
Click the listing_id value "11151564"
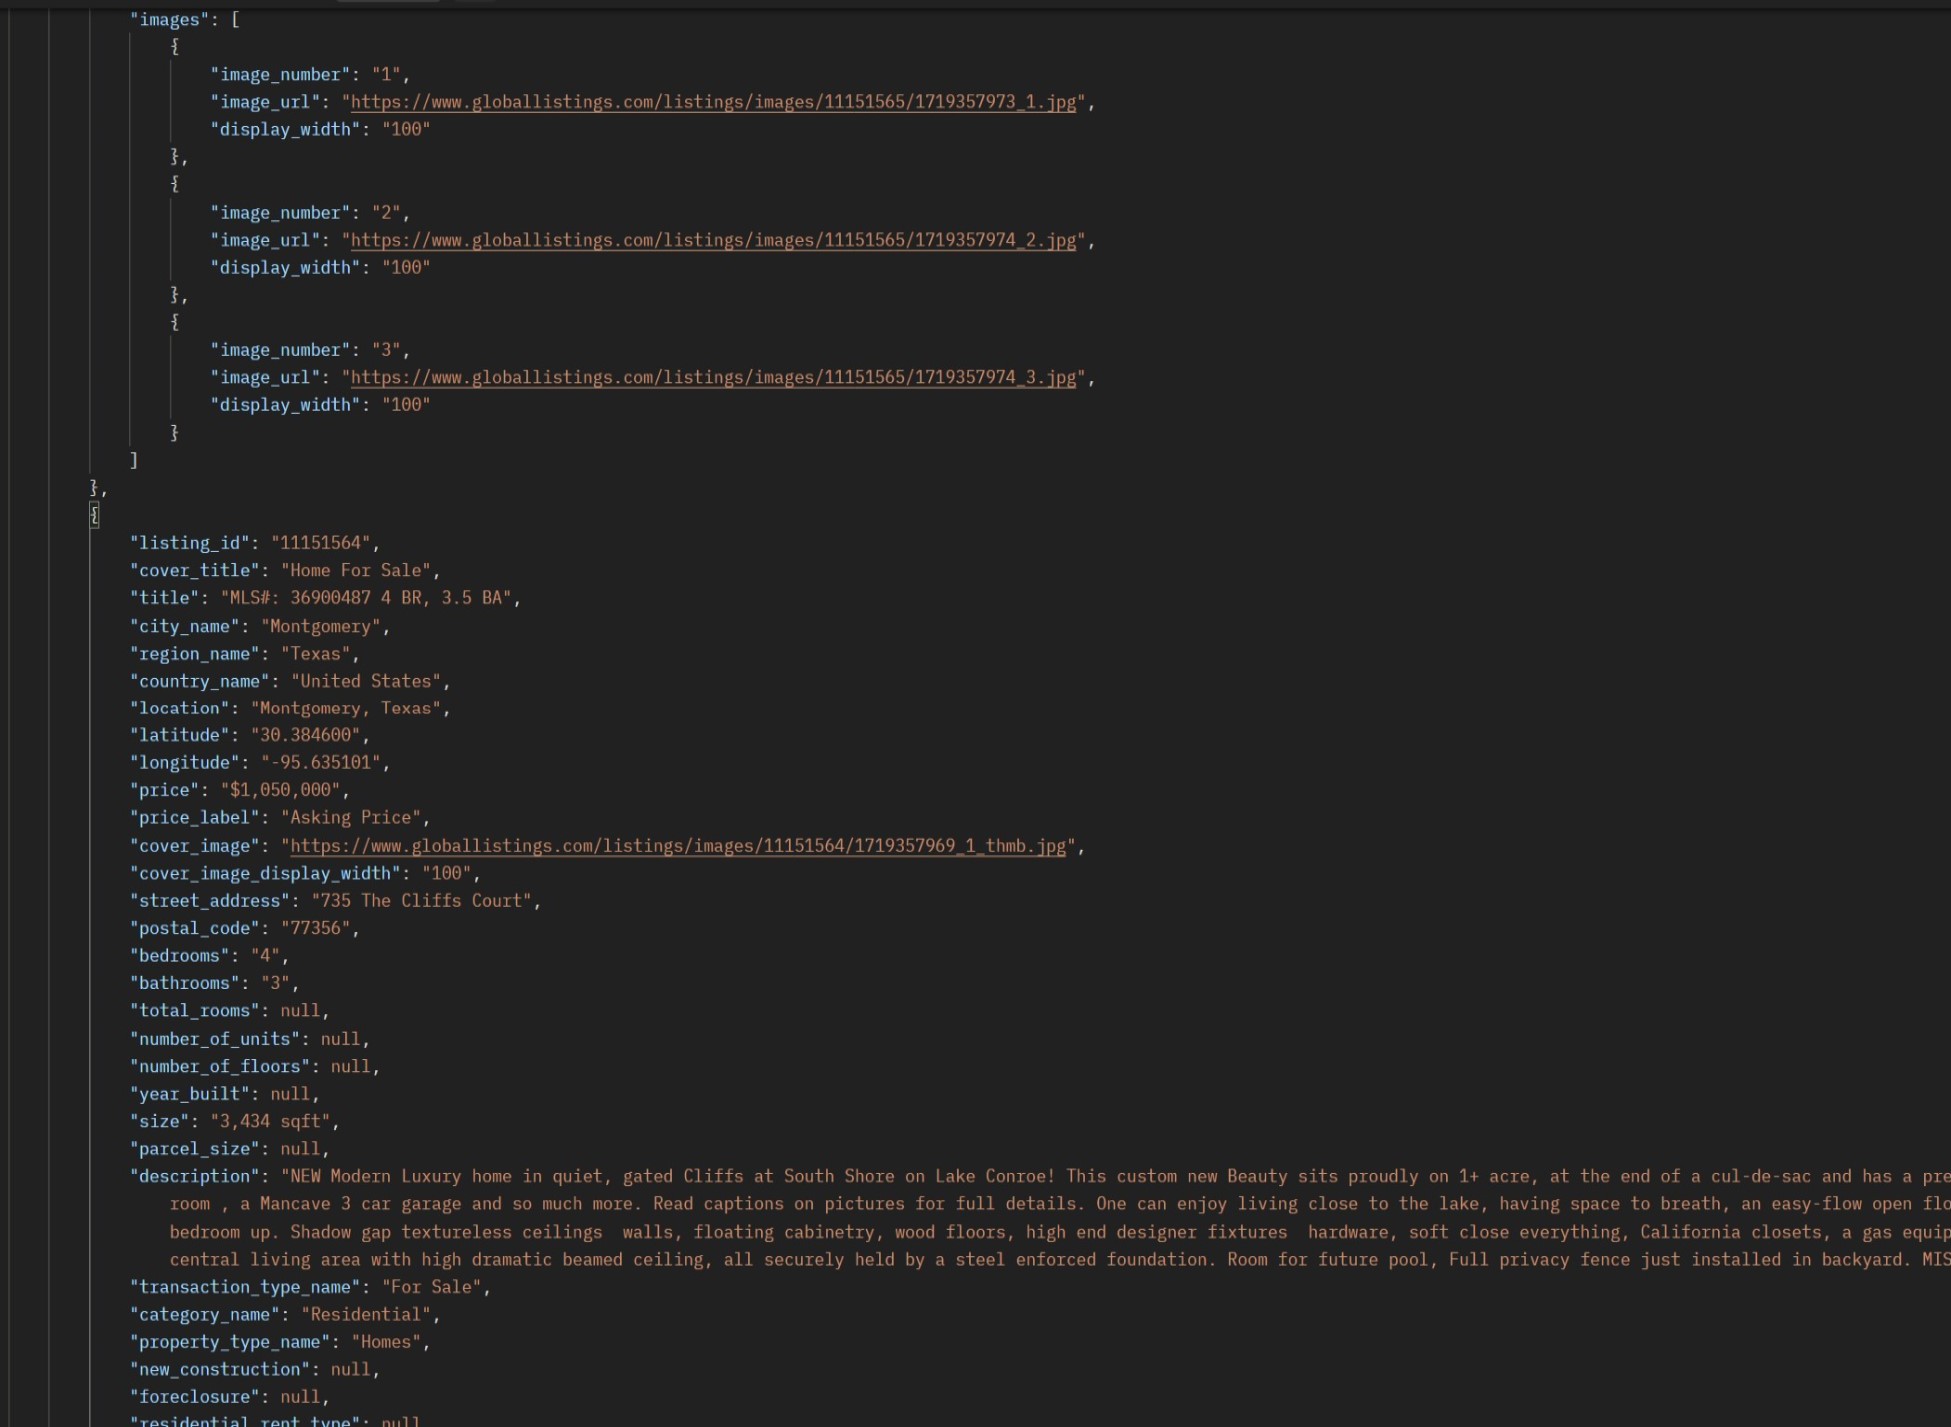(320, 543)
